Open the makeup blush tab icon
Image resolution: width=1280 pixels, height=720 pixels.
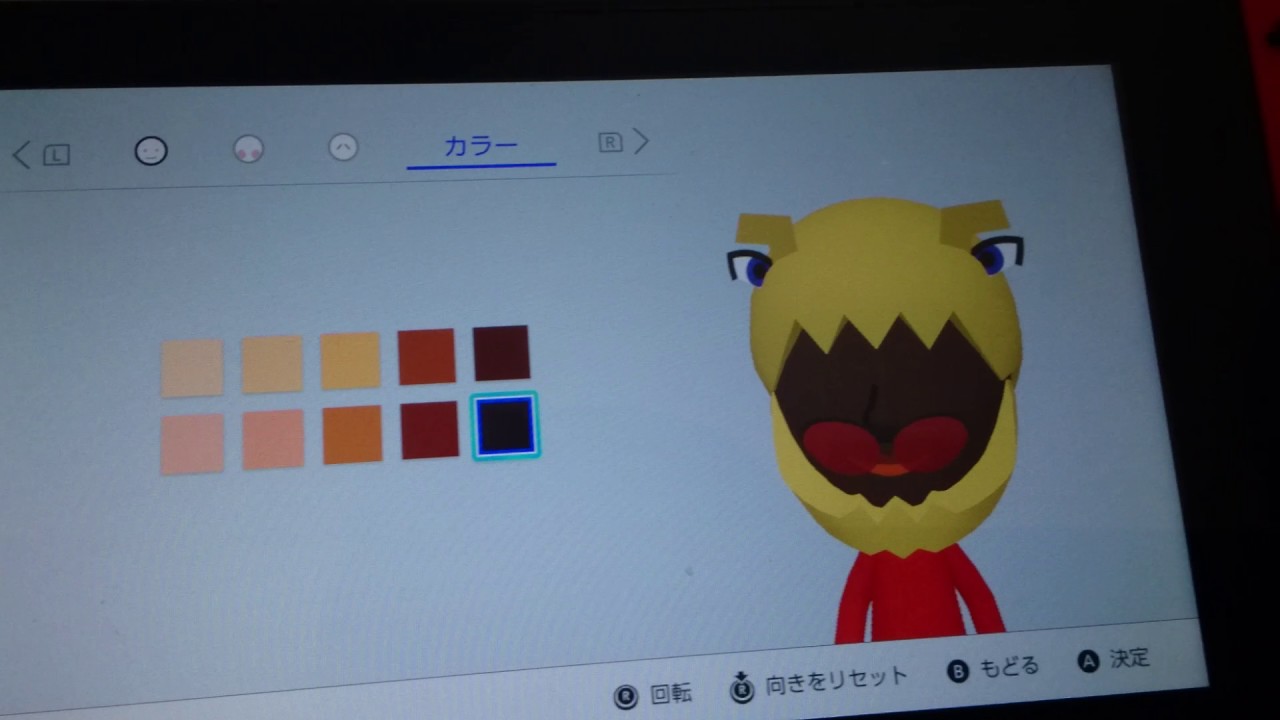248,150
